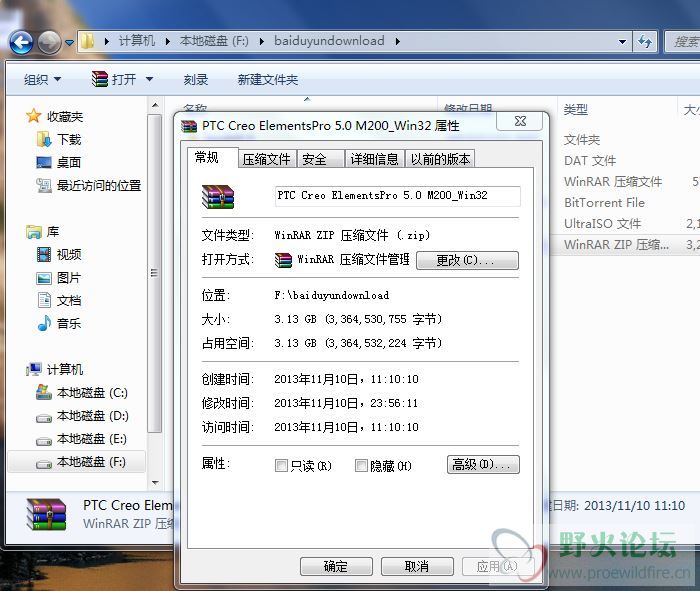Open 最近访问的位置 icon
Screen dimensions: 700x591
click(44, 185)
